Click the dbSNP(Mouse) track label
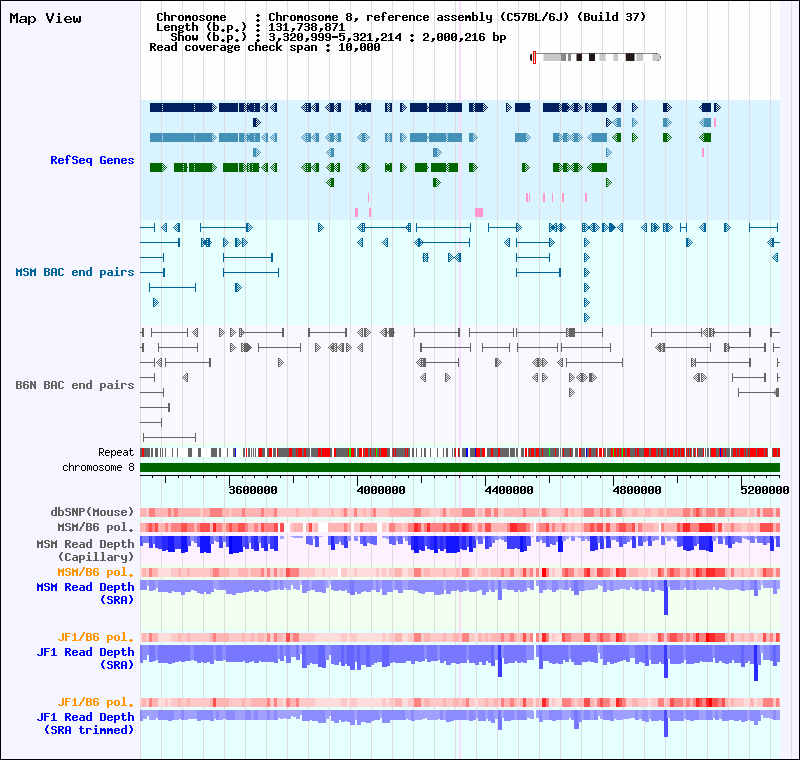 (x=92, y=512)
